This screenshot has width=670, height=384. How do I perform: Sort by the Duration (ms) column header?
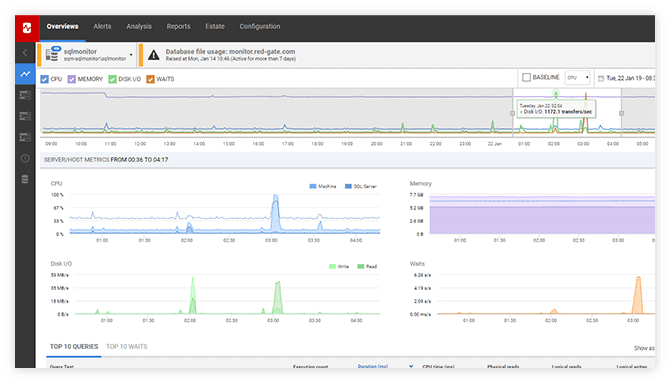pos(373,366)
